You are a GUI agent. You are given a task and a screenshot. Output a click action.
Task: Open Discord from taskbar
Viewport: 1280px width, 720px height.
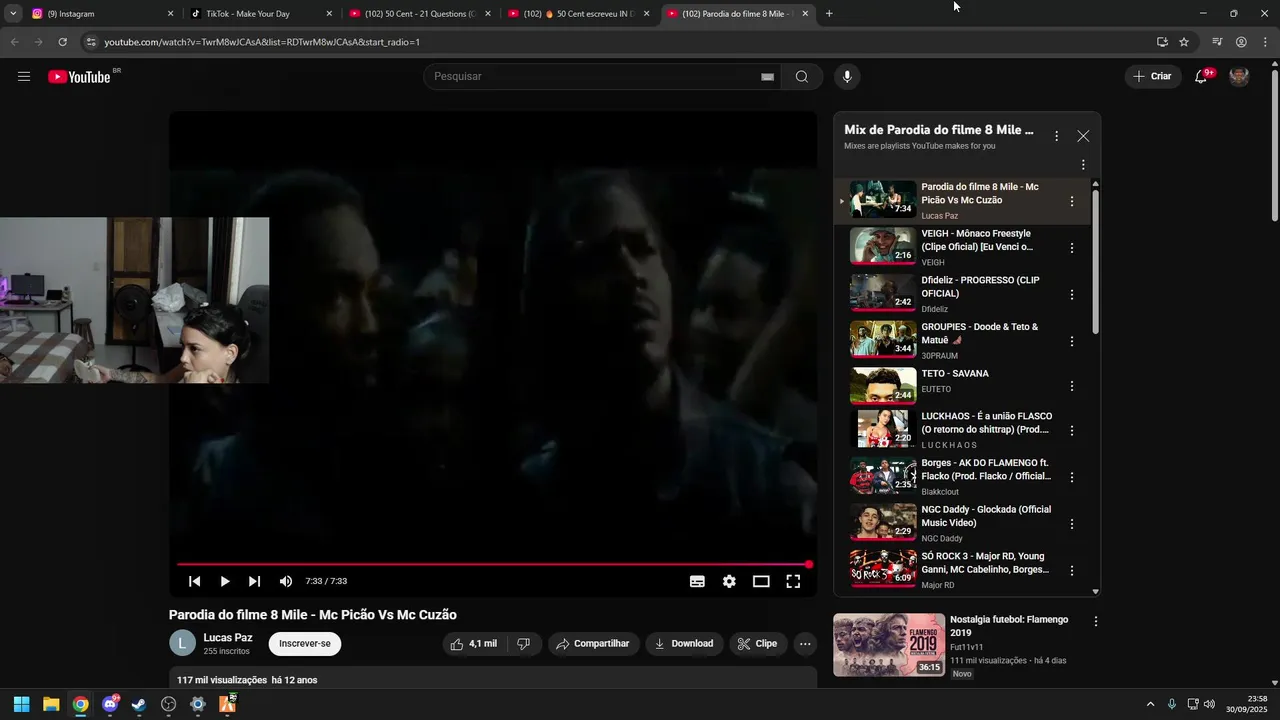tap(110, 704)
